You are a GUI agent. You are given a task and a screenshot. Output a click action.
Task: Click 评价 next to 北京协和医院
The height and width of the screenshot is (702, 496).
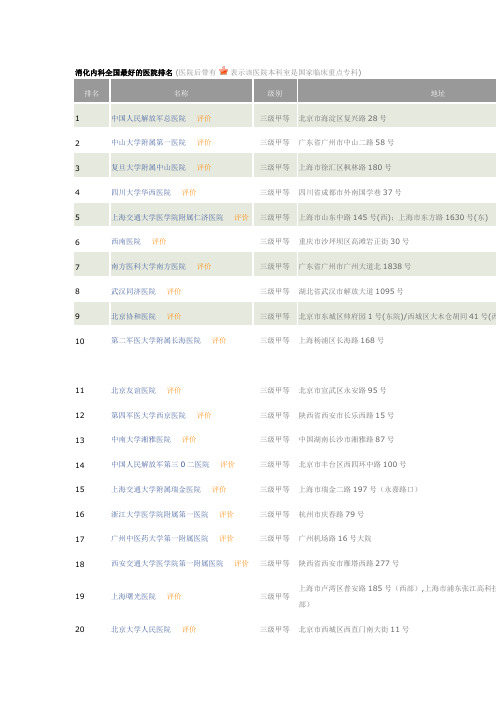174,317
